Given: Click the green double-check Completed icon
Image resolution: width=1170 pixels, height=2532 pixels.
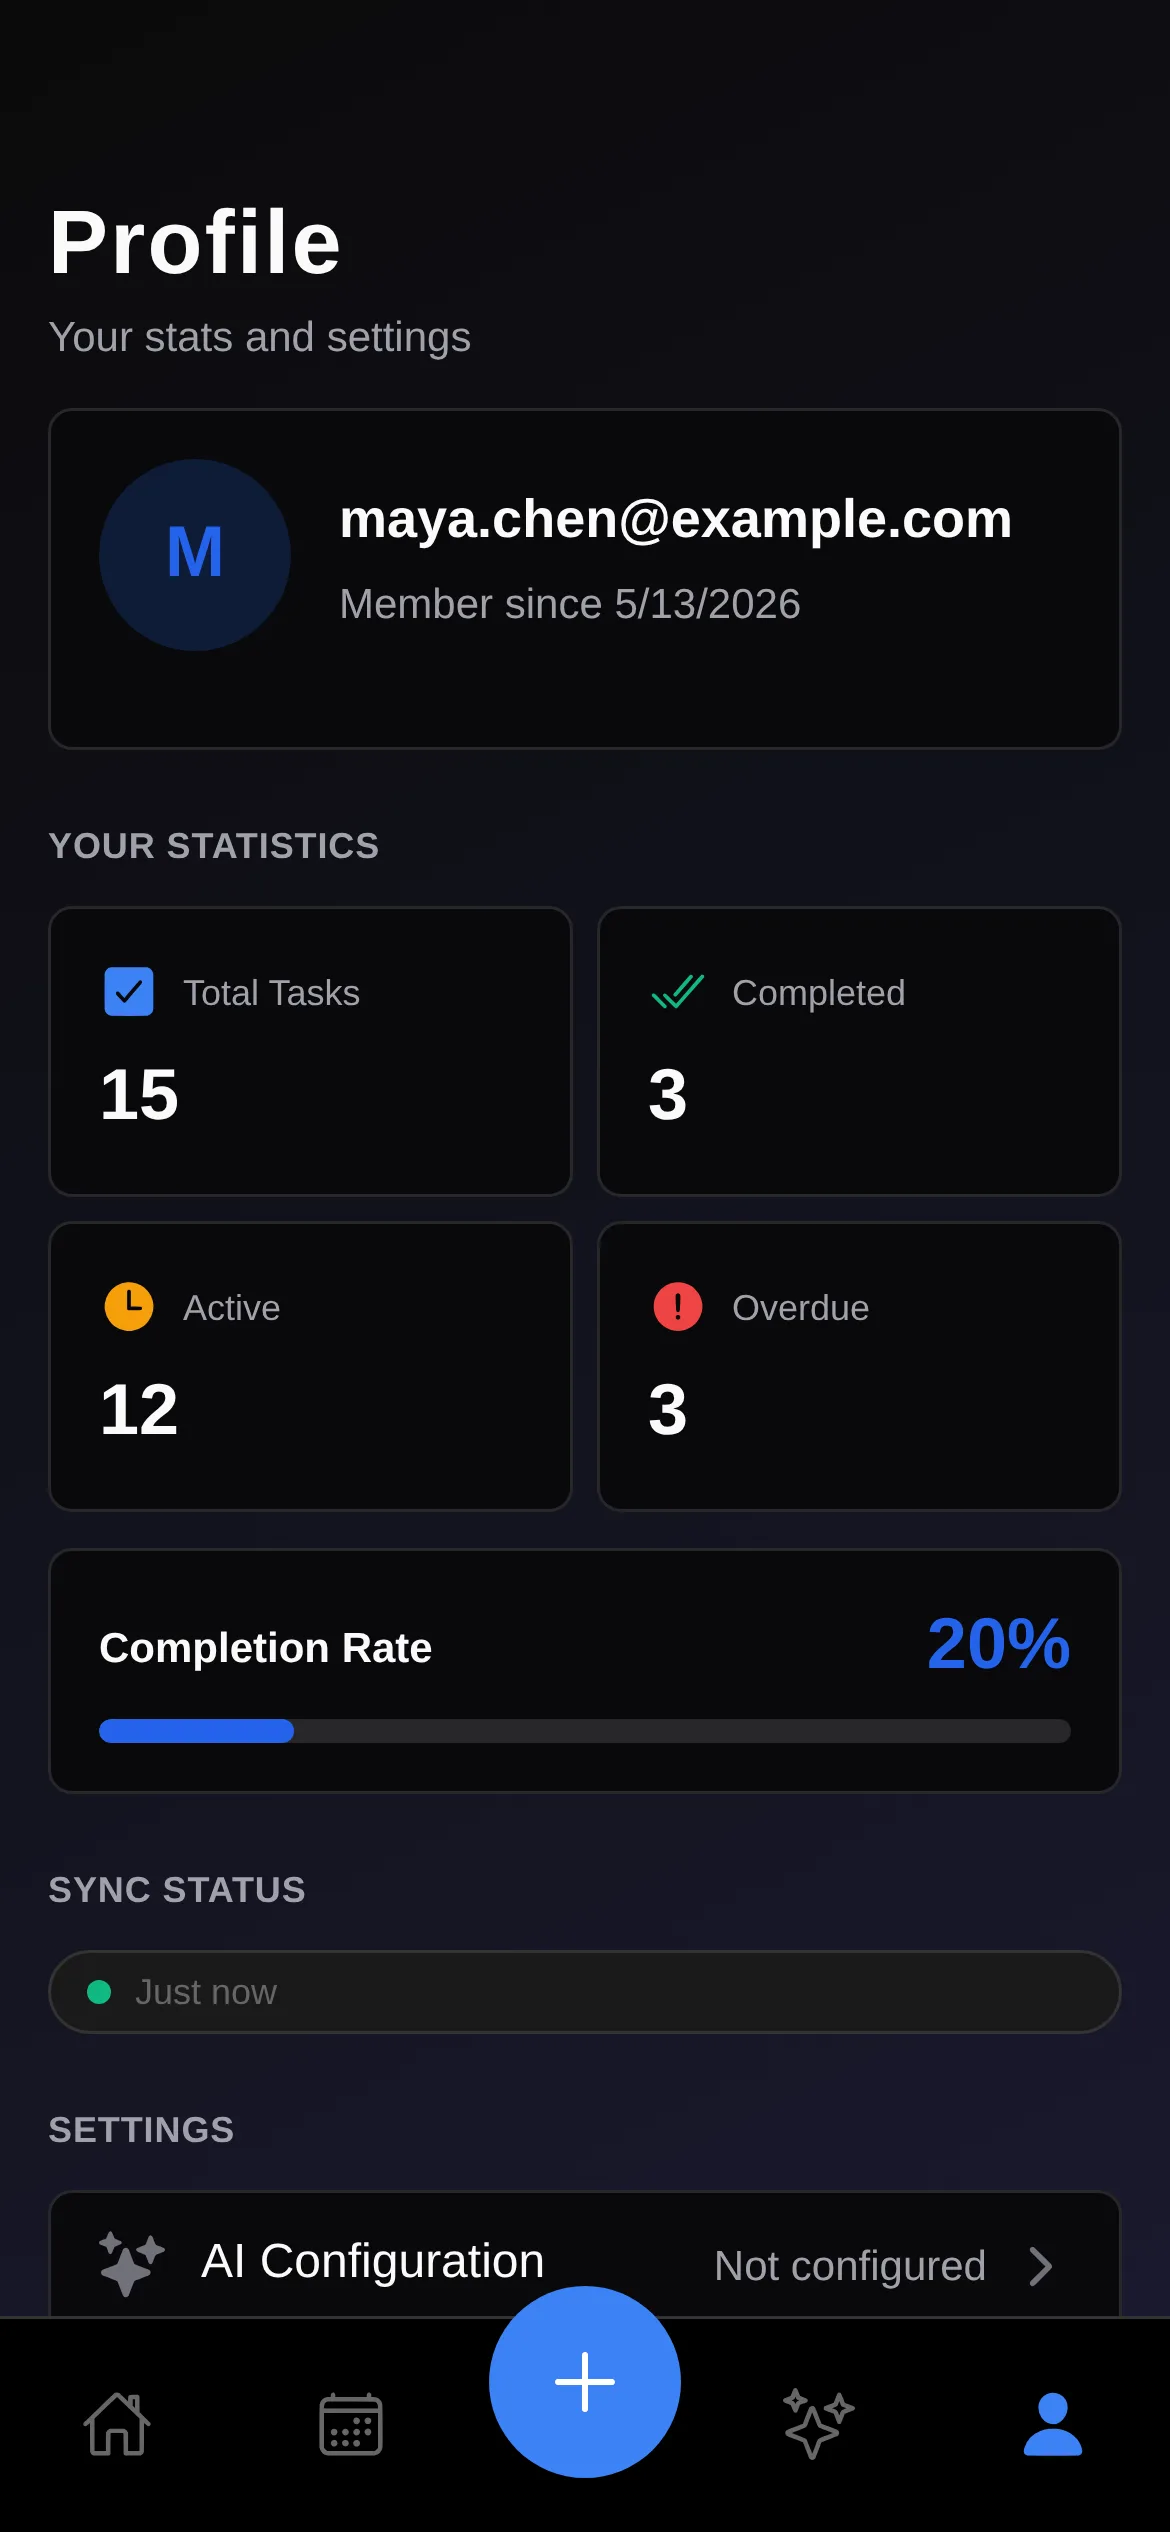Looking at the screenshot, I should 678,992.
